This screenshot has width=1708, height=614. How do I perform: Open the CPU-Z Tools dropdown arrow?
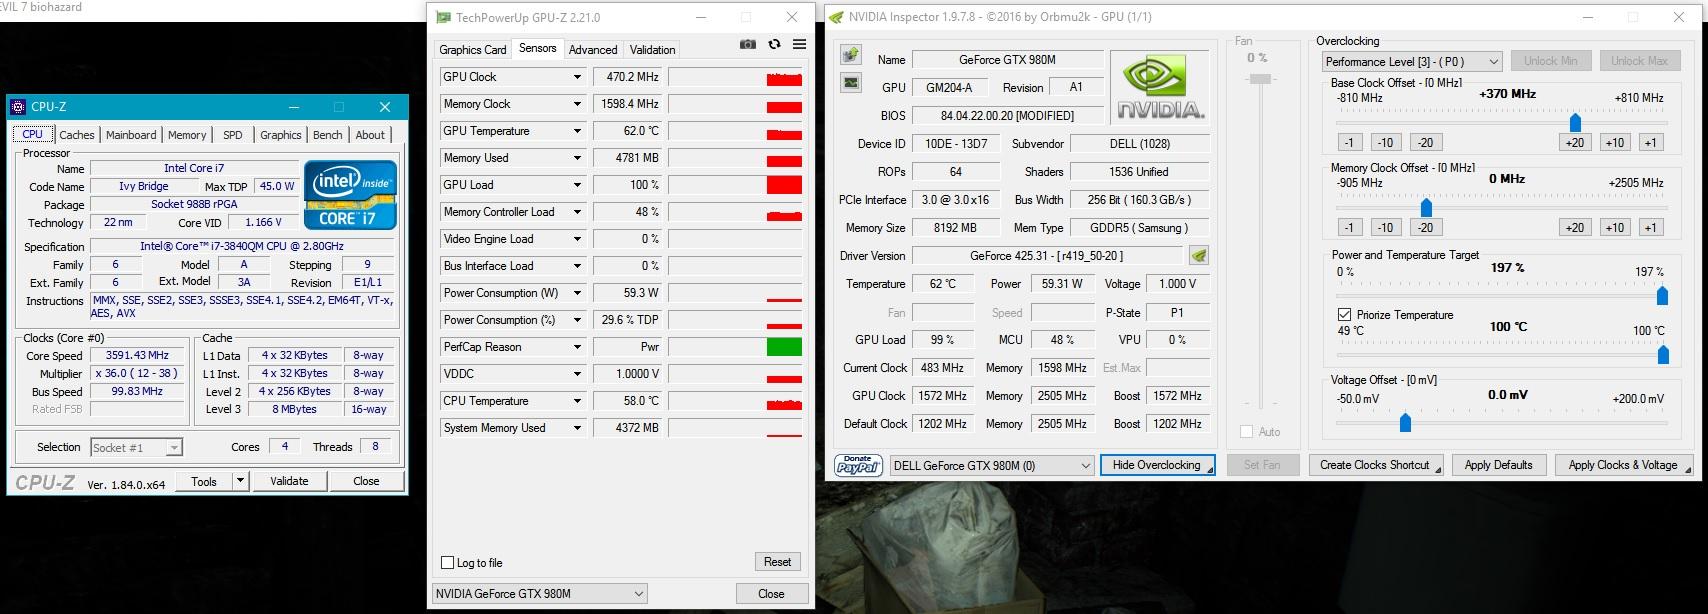(240, 481)
